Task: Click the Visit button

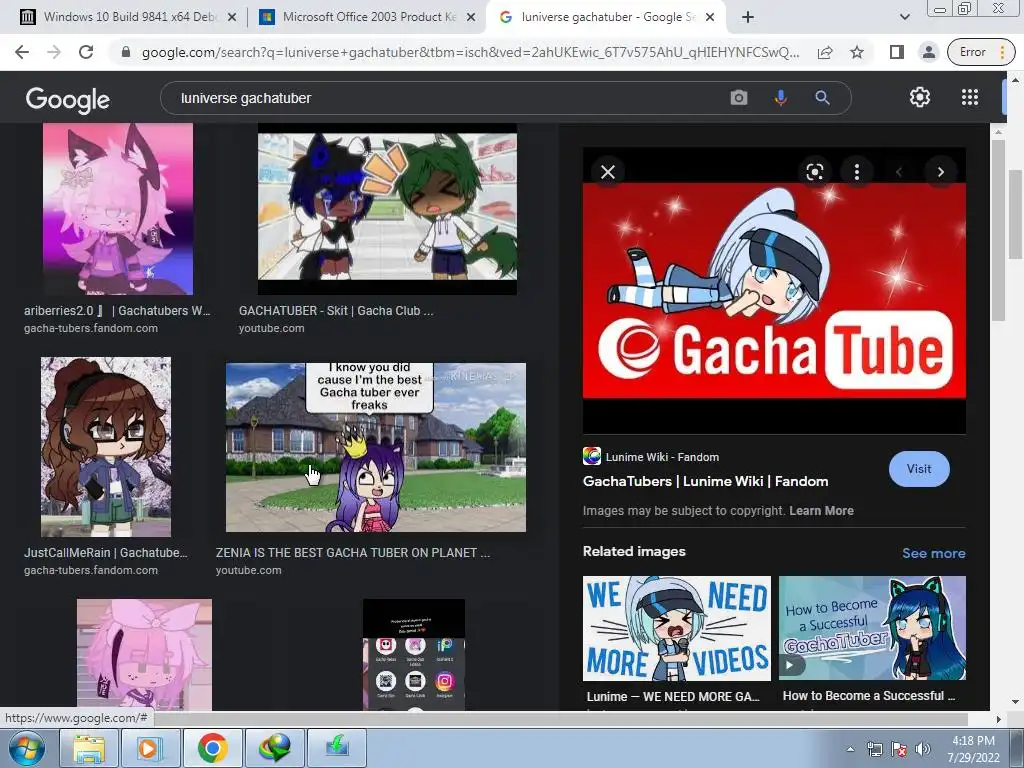Action: coord(919,469)
